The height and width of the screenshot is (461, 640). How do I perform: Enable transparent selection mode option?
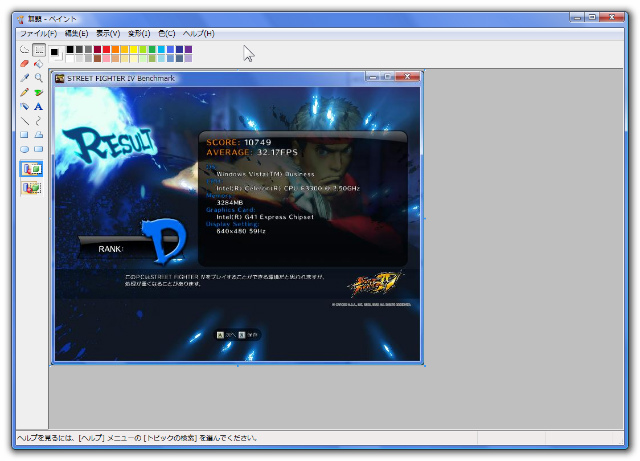[32, 187]
